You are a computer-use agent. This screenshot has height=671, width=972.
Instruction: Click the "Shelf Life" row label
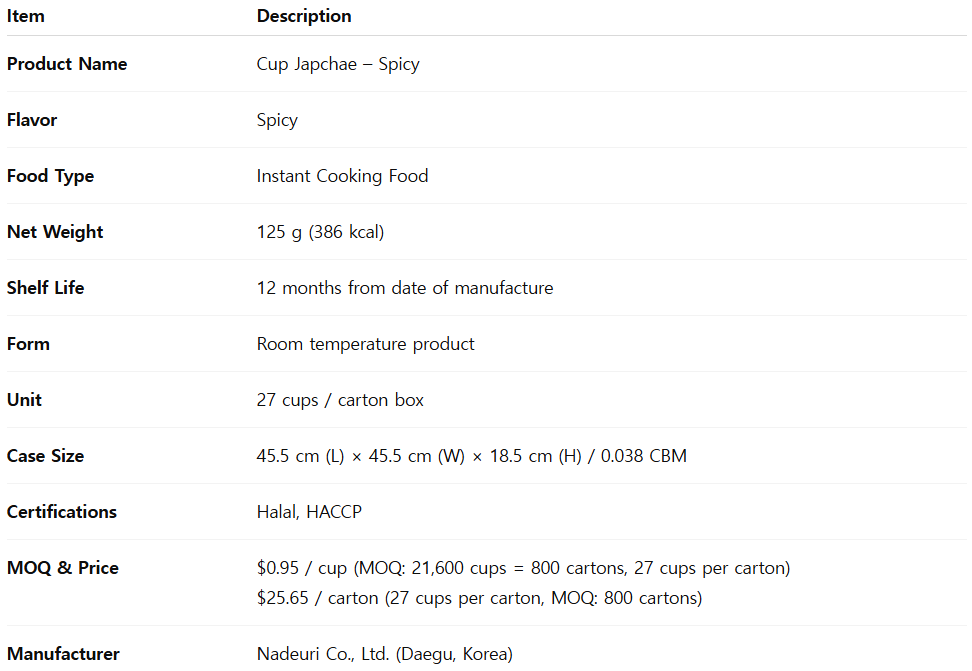46,288
